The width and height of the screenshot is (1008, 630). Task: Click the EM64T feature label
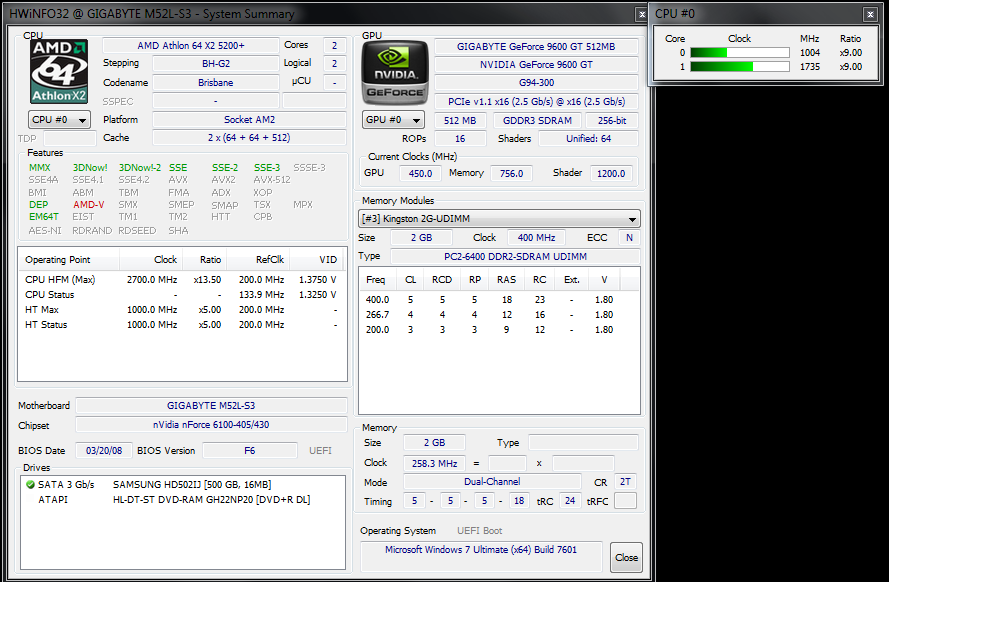click(44, 217)
